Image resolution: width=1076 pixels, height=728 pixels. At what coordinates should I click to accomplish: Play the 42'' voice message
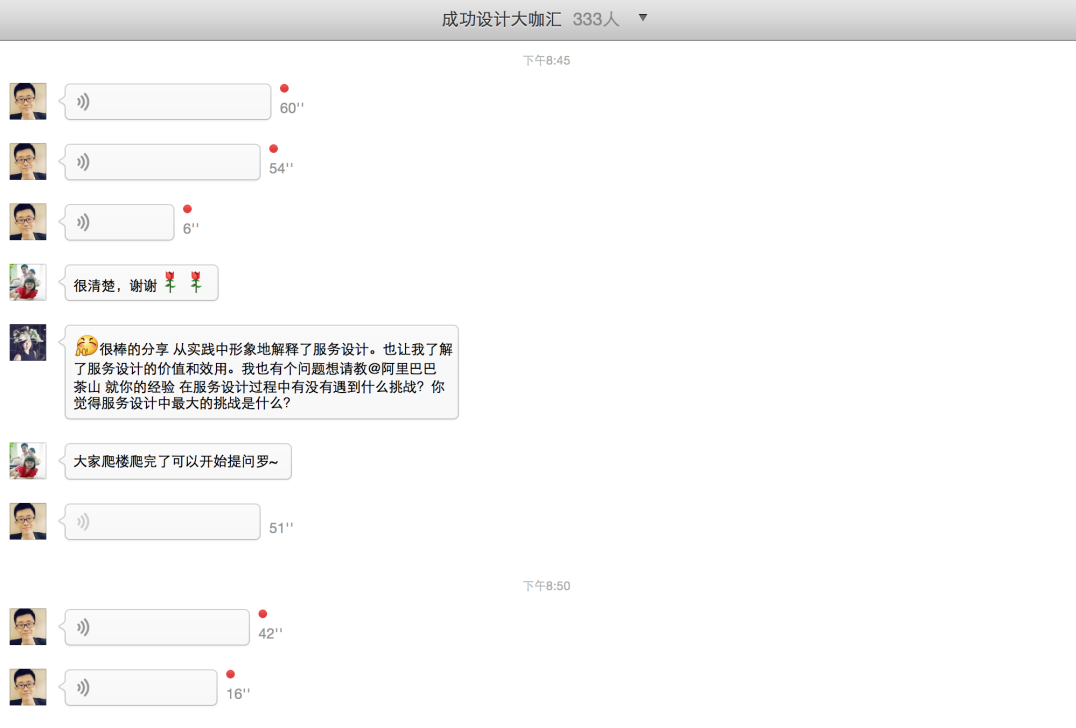point(157,627)
